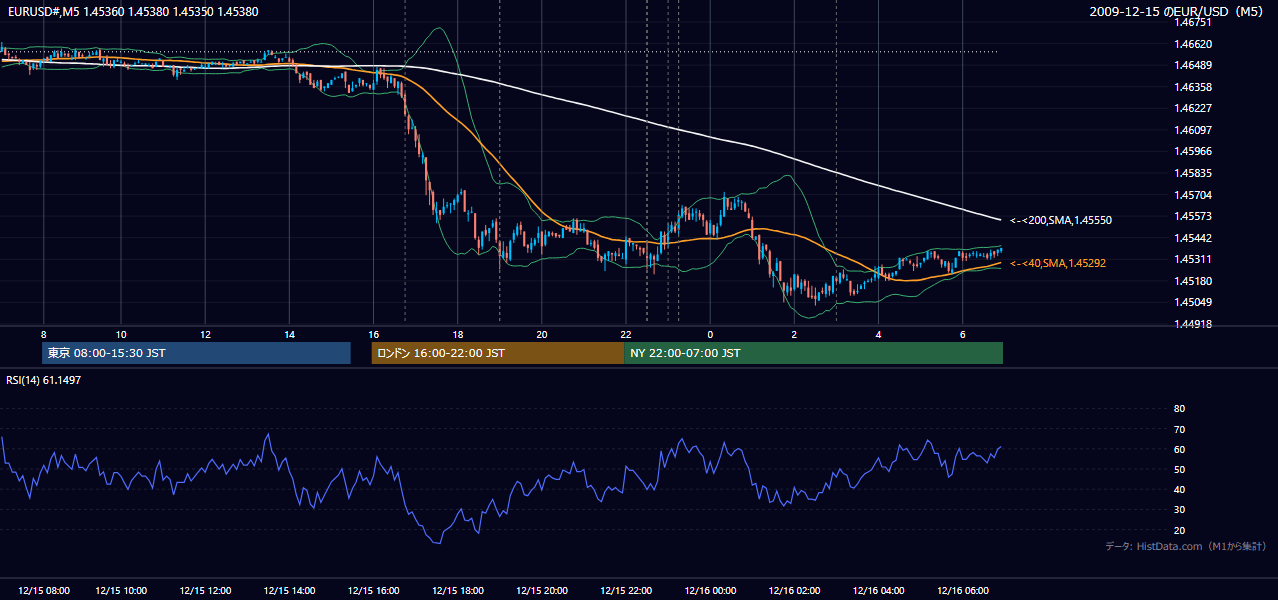Select the NY 22:00-07:00 JST session bar
Screen dimensions: 1278x600
[813, 353]
